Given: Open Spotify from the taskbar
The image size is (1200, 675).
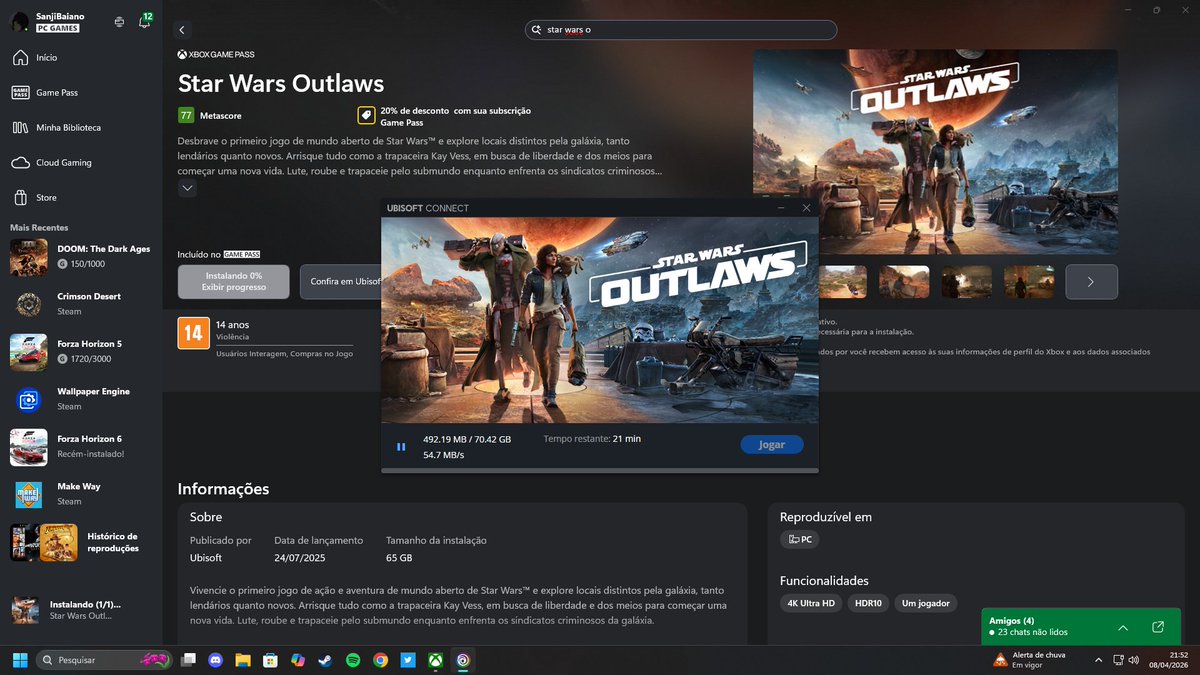Looking at the screenshot, I should pyautogui.click(x=353, y=660).
